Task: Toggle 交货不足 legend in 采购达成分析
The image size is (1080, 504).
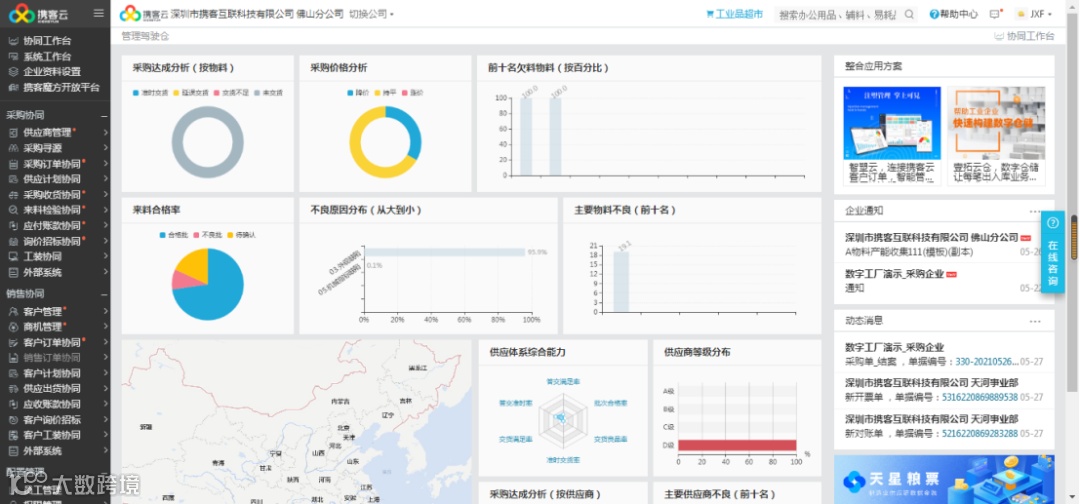Action: 232,92
